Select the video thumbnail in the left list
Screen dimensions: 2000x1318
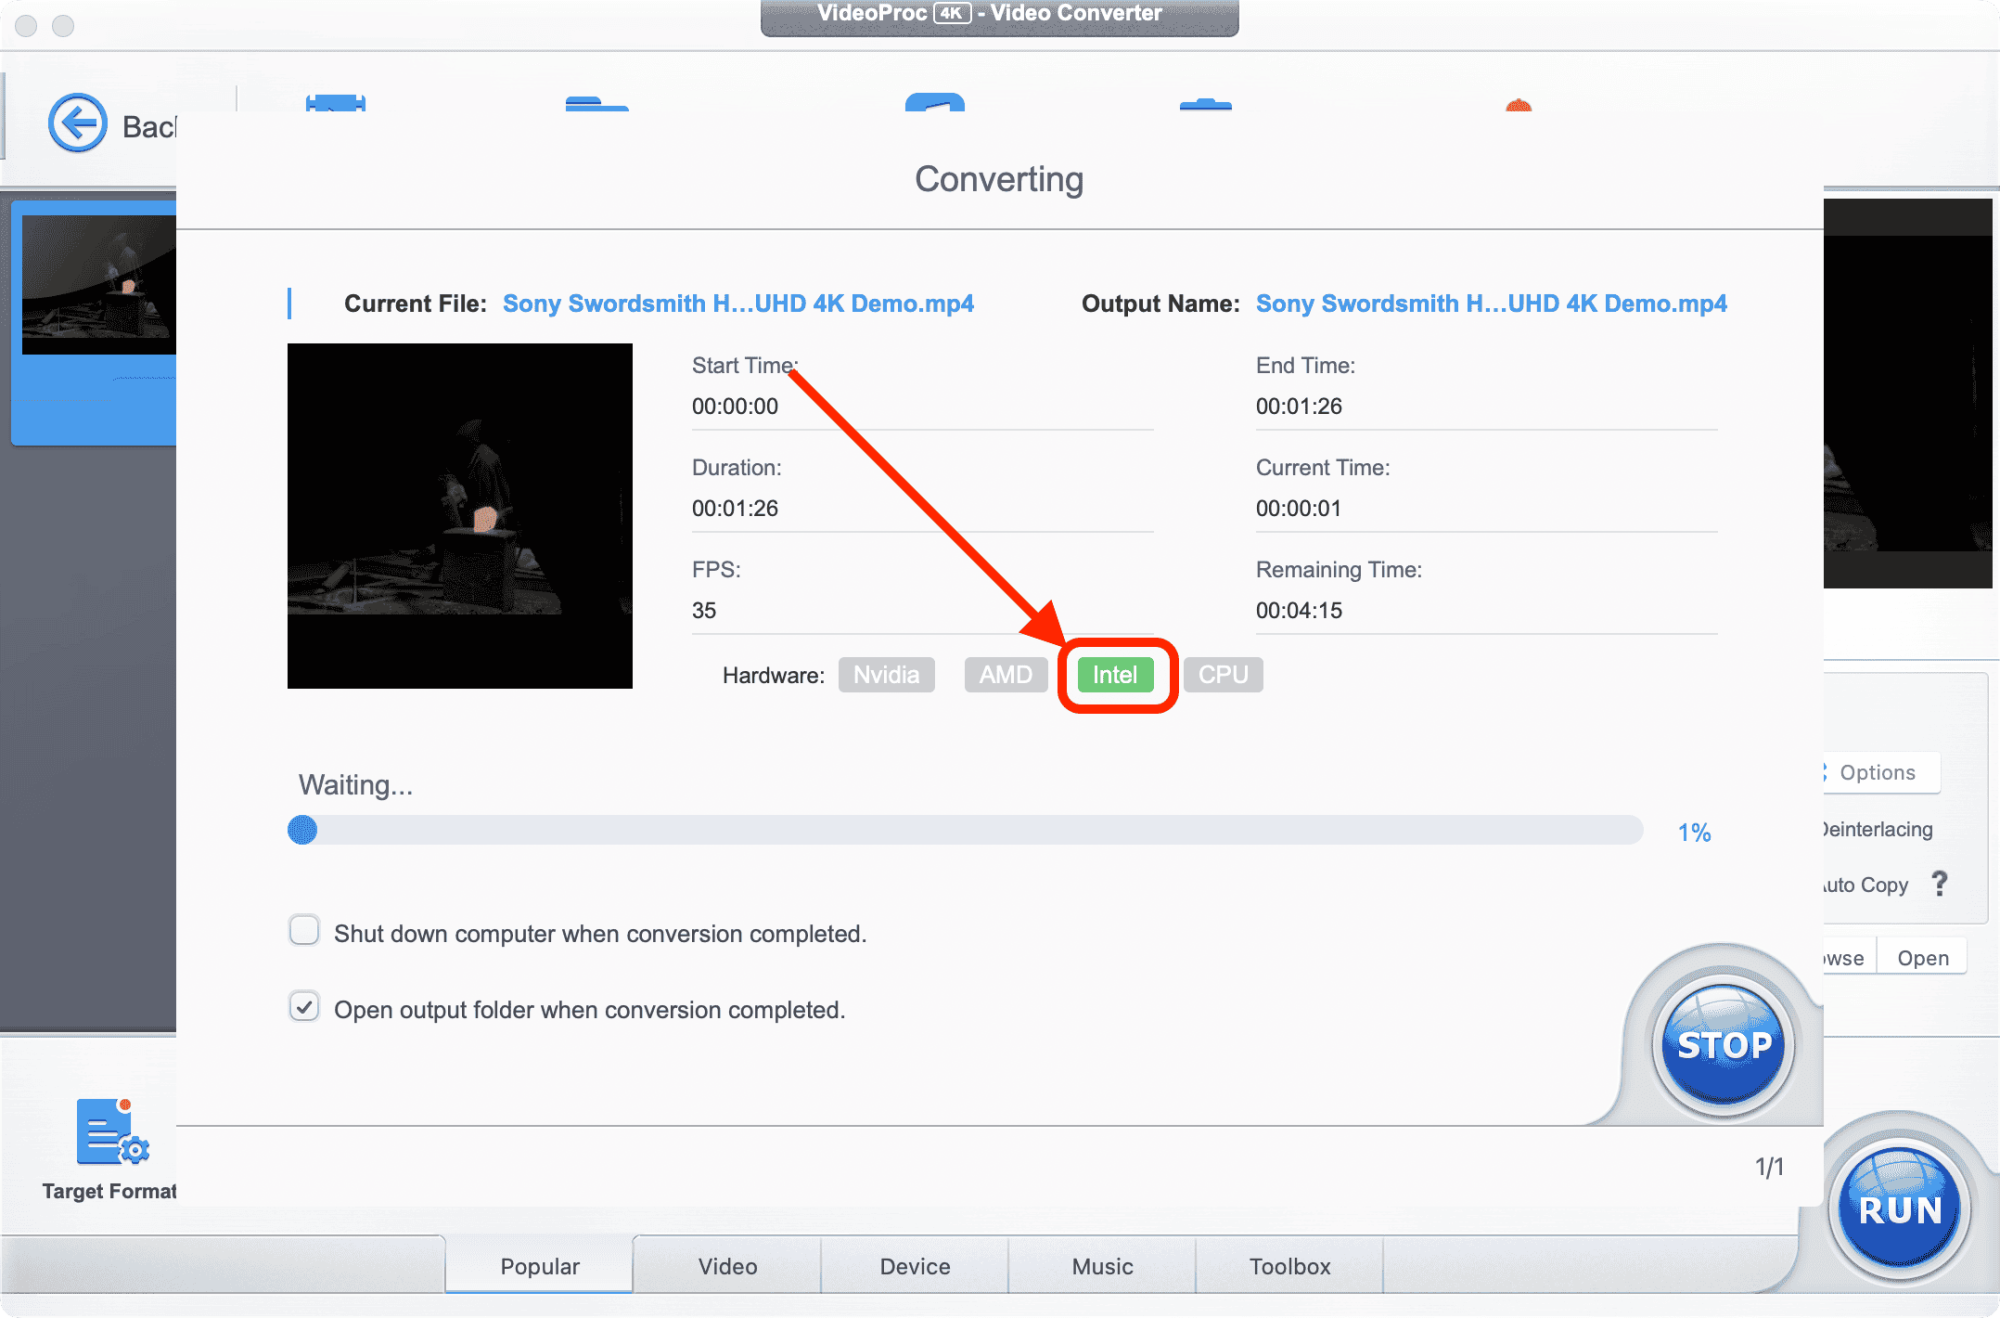tap(98, 285)
